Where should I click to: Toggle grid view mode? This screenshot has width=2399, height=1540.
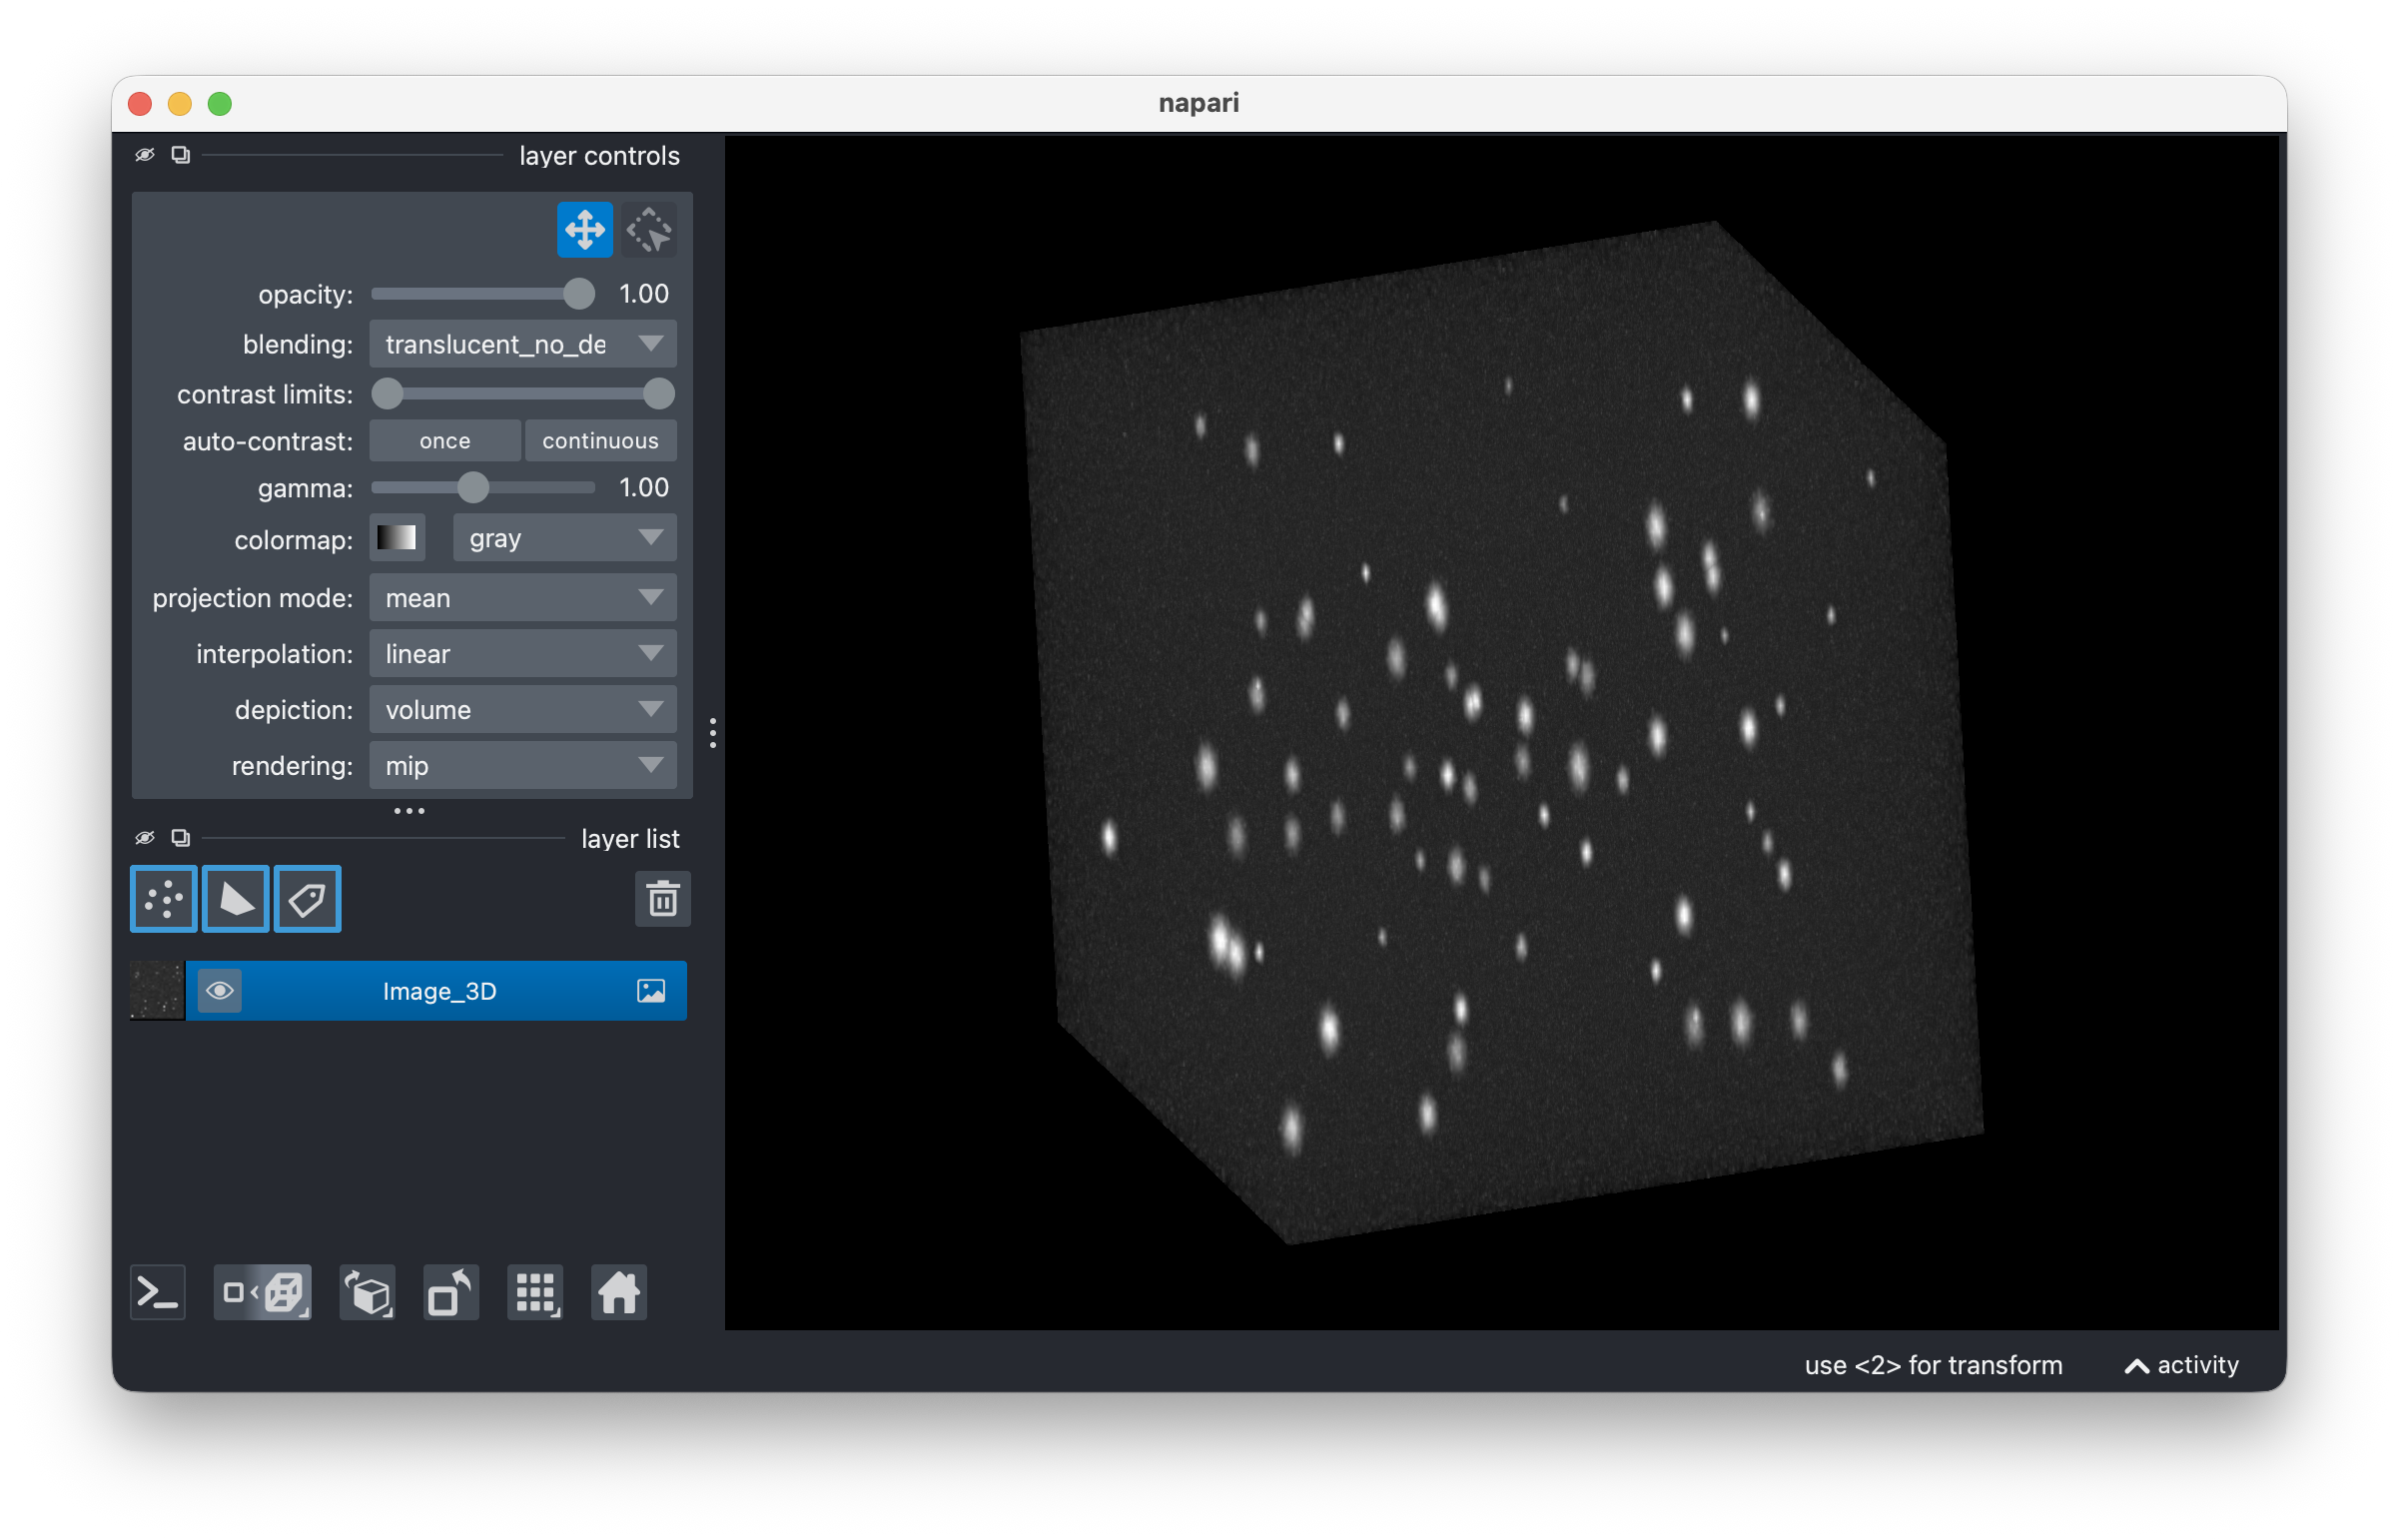tap(535, 1293)
